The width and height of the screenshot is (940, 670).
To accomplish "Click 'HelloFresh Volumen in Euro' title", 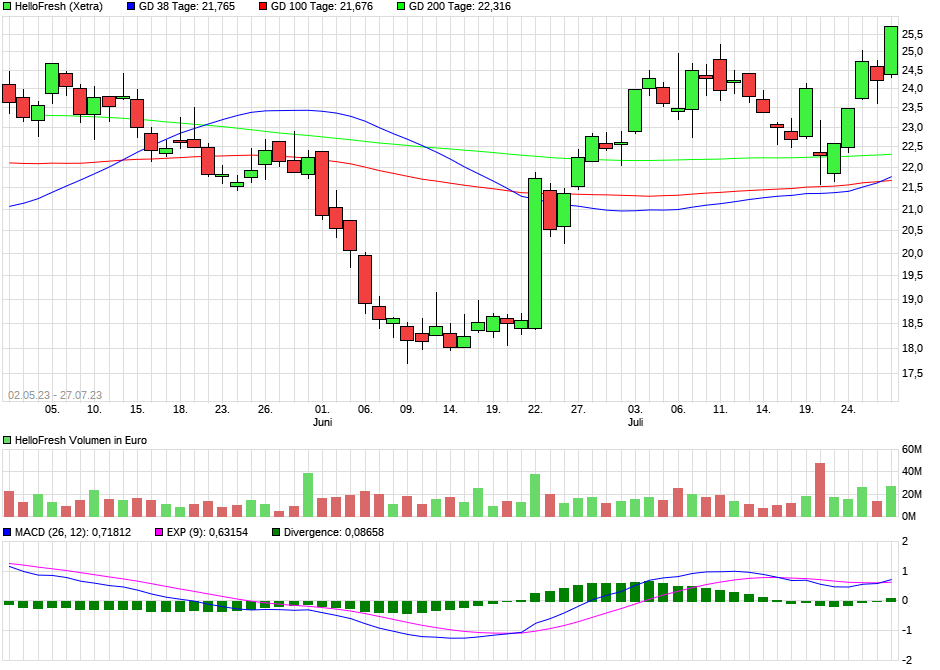I will click(81, 440).
